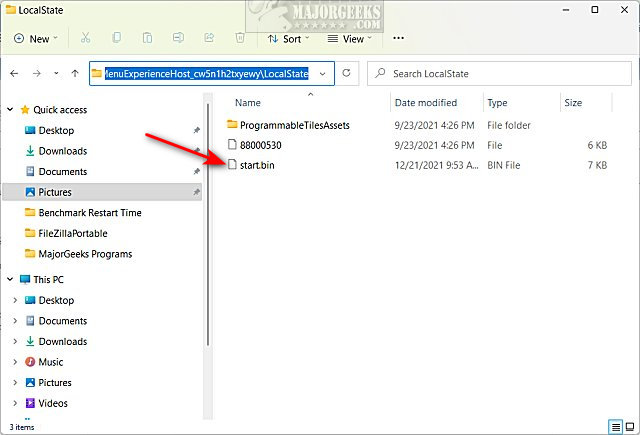This screenshot has width=640, height=435.
Task: Select the ProgrammableTilesAssets folder name
Action: point(295,125)
